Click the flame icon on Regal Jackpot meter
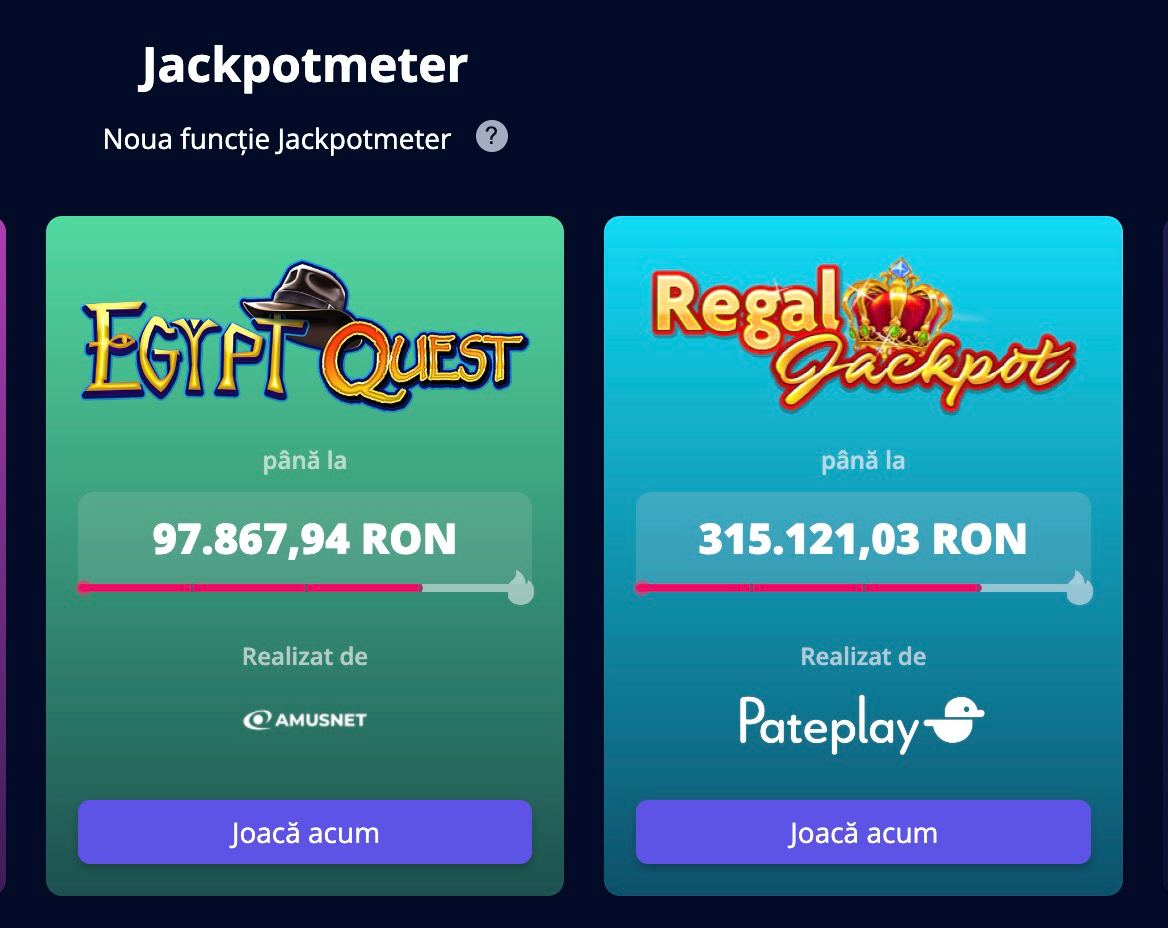The height and width of the screenshot is (928, 1168). point(1079,588)
